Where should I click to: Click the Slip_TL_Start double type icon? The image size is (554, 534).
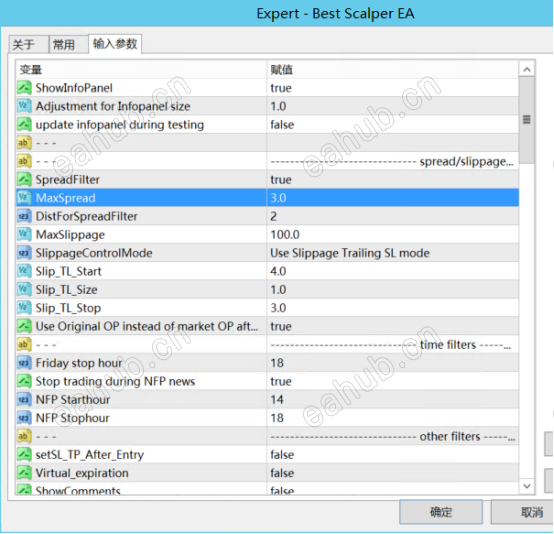click(x=24, y=271)
